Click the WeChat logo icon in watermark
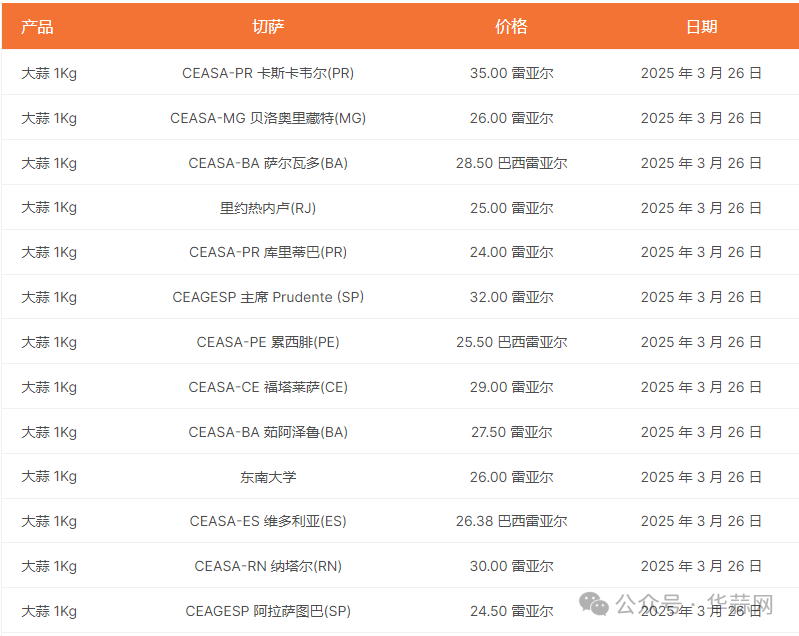The image size is (799, 636). click(596, 604)
